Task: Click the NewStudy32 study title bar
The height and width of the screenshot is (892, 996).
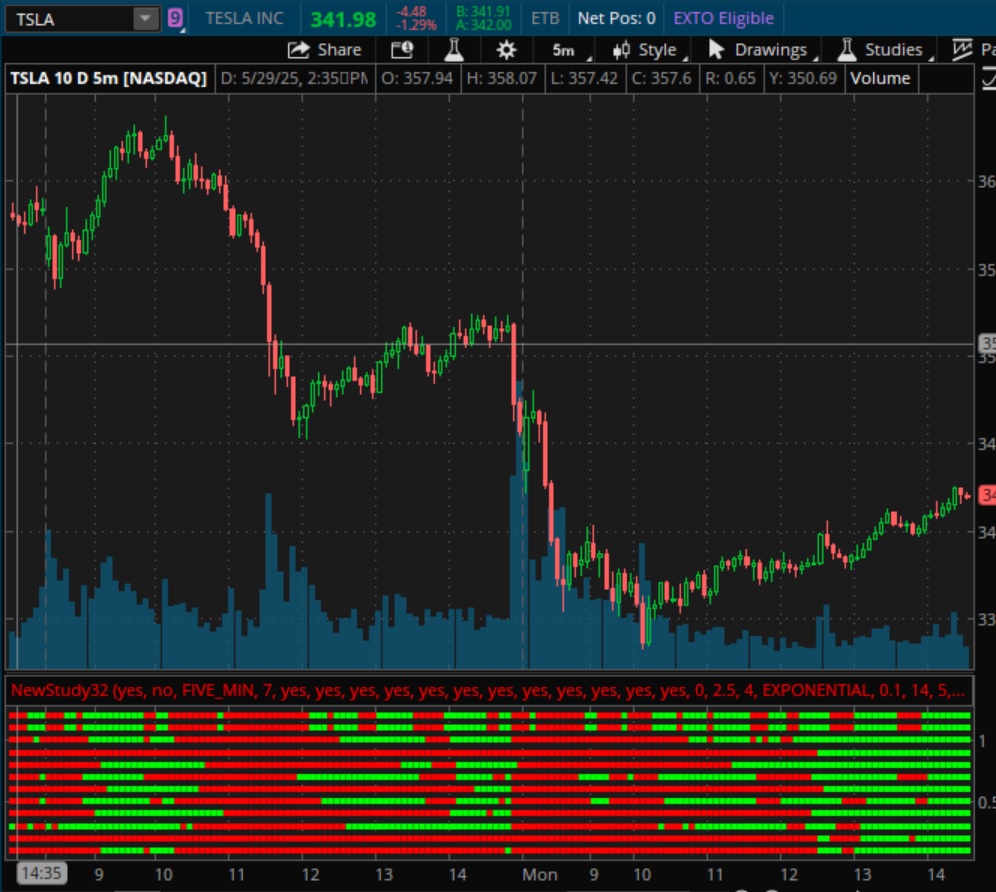Action: (488, 690)
